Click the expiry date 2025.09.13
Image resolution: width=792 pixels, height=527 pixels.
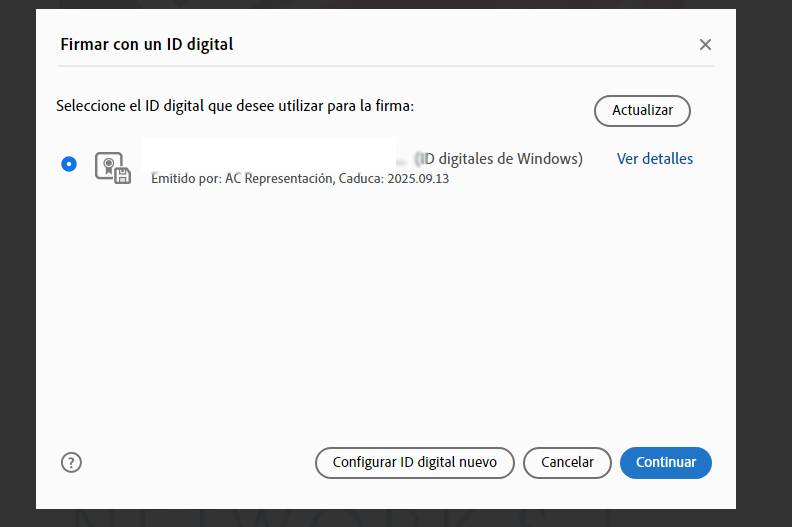coord(417,179)
